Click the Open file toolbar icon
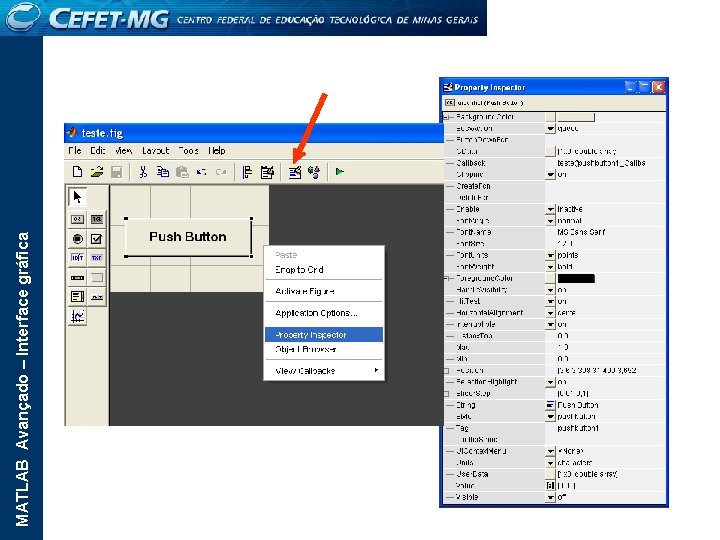 point(96,172)
